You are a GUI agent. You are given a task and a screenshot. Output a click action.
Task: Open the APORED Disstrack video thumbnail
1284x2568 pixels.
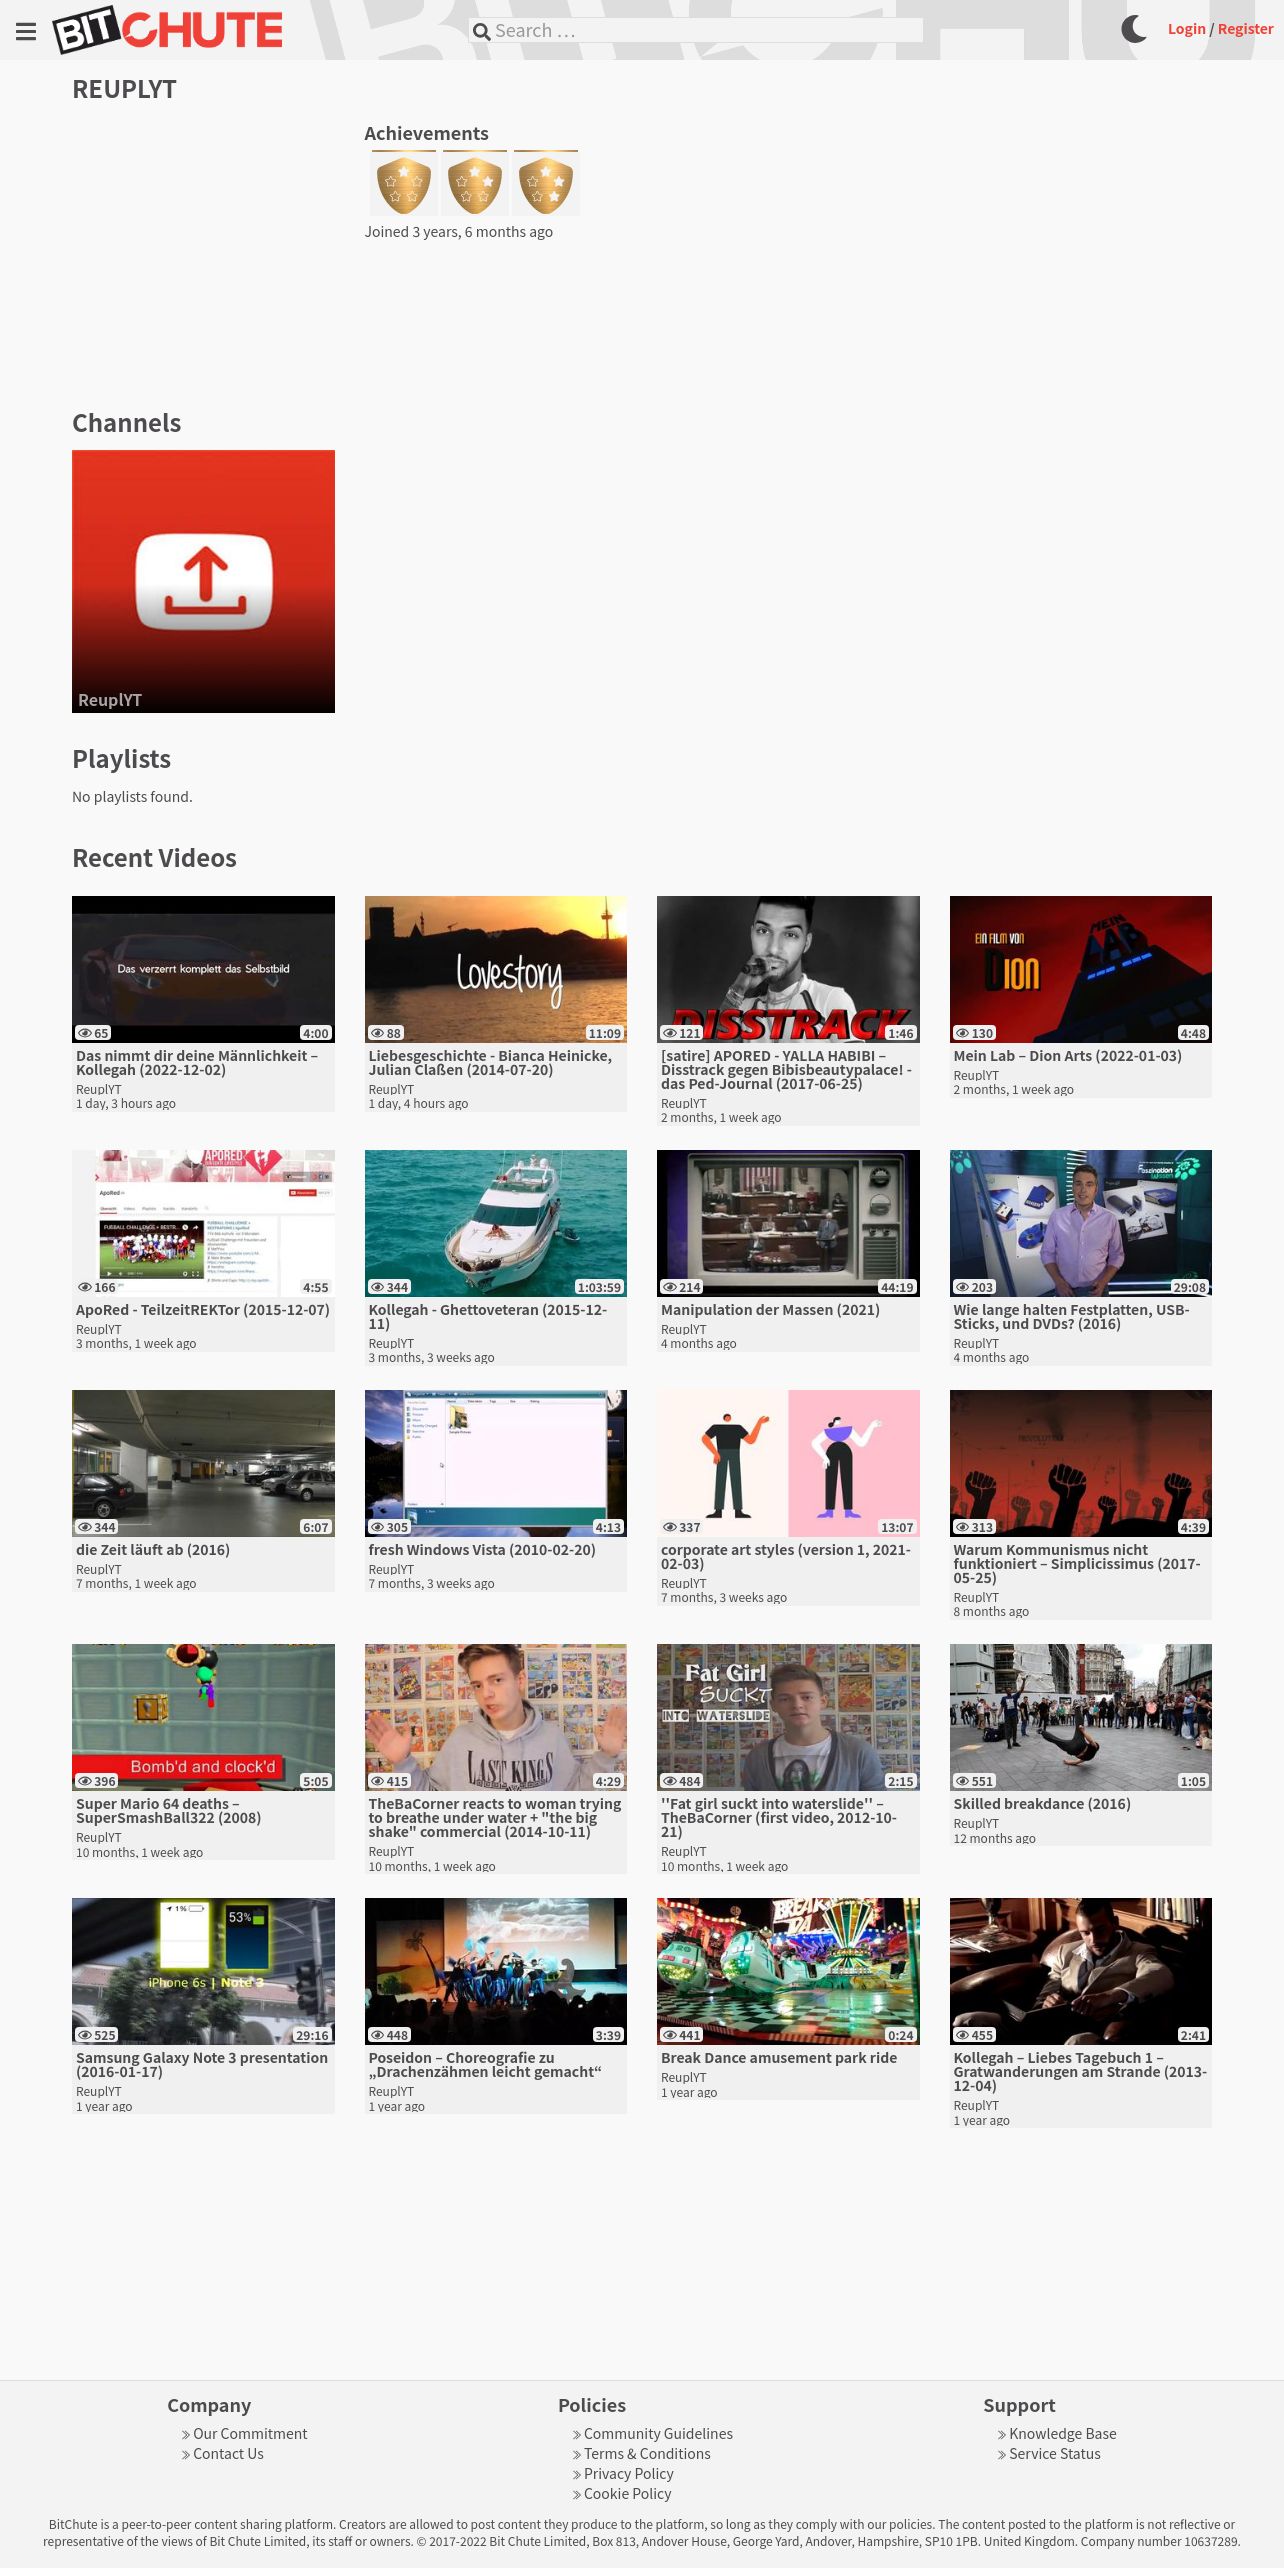pyautogui.click(x=788, y=969)
